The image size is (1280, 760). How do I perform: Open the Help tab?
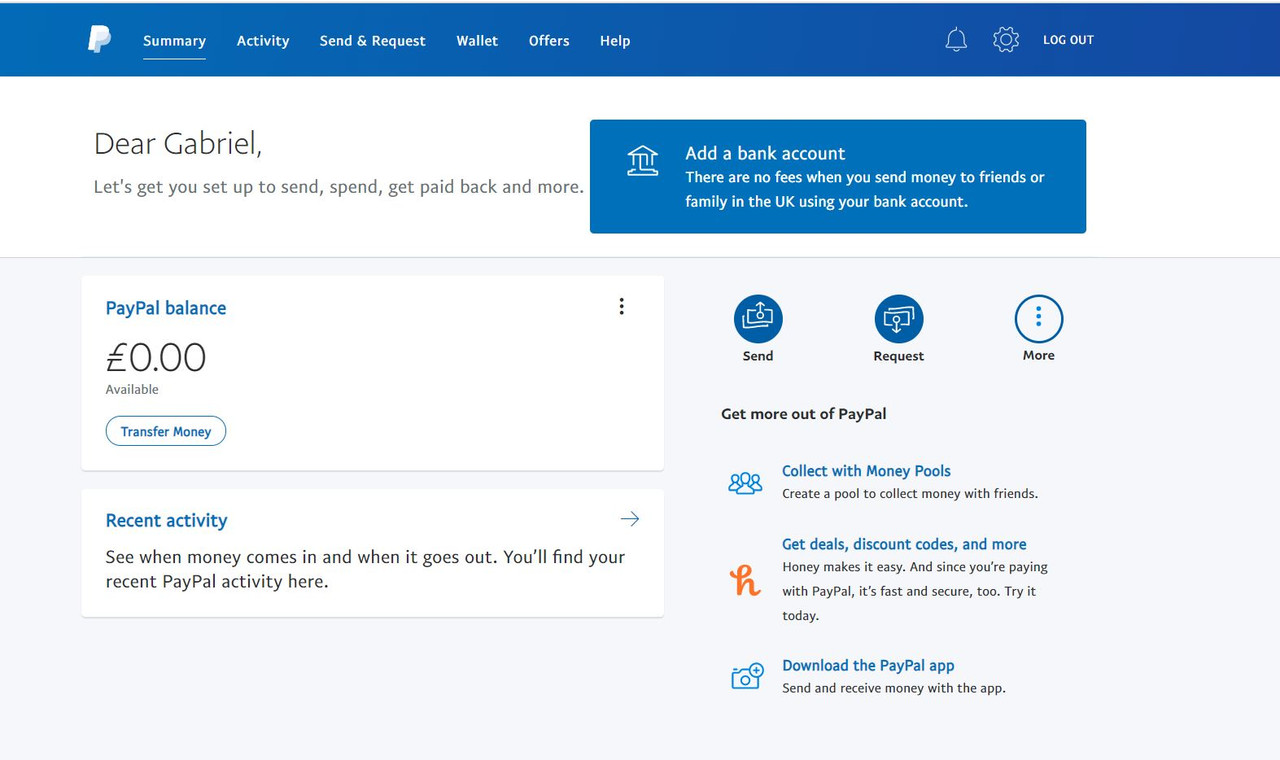point(615,41)
